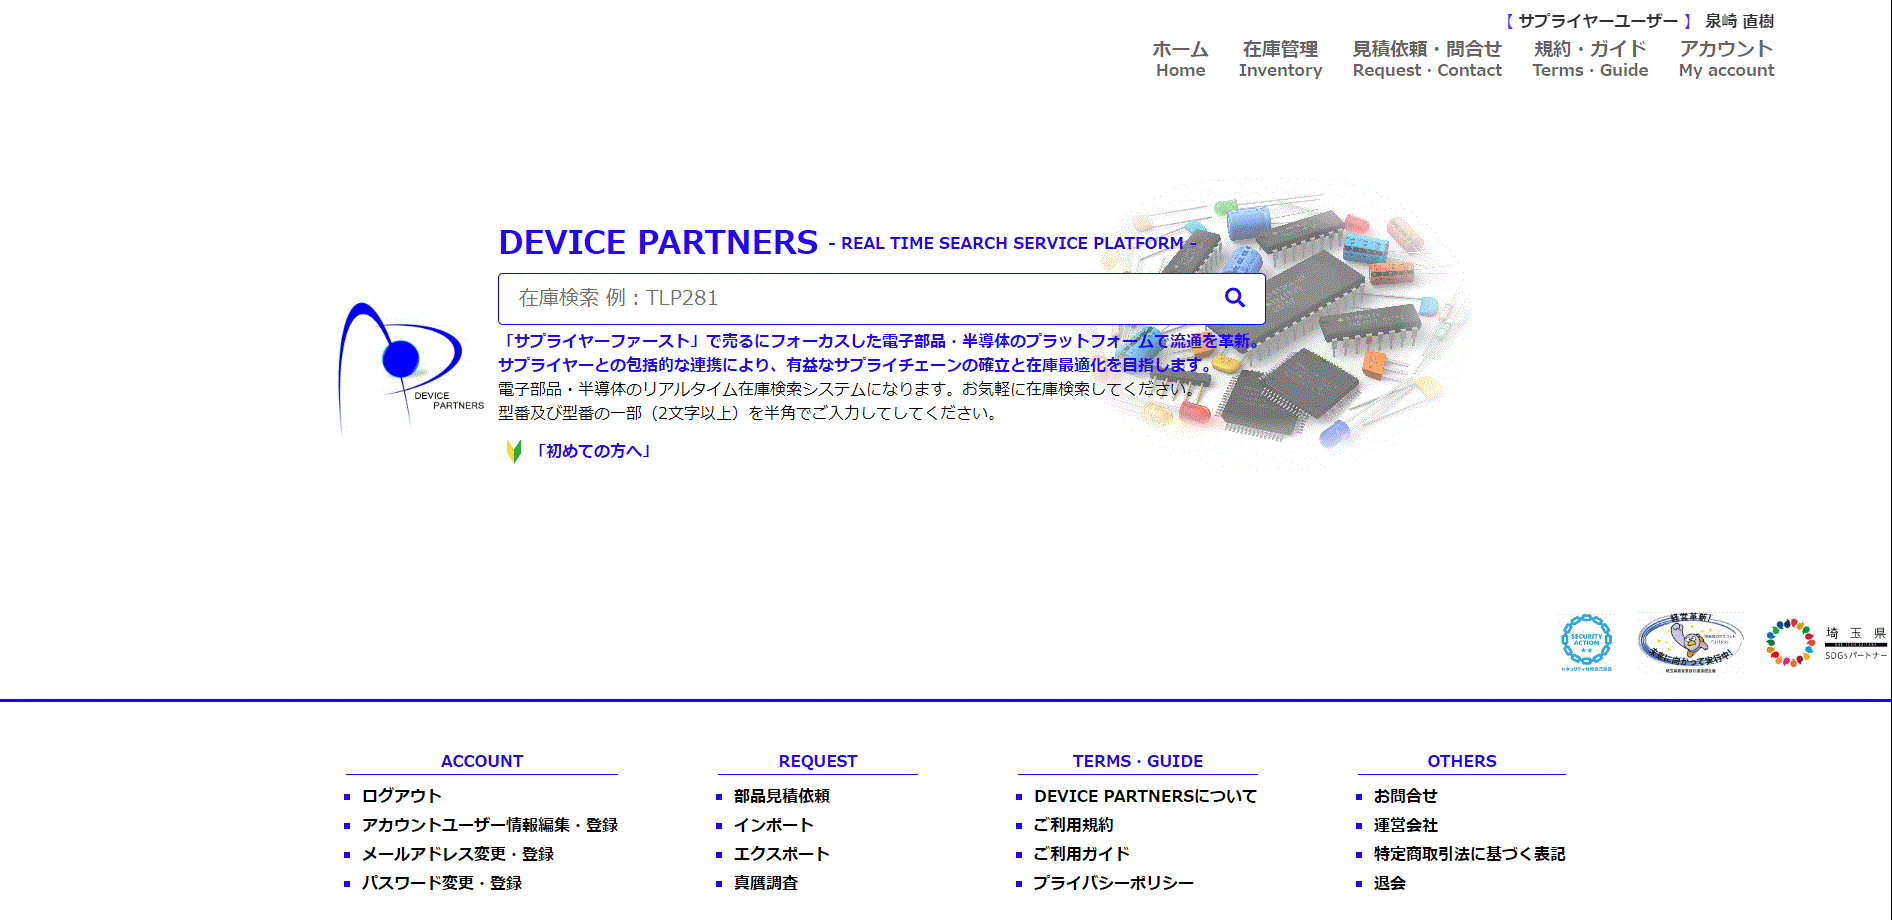This screenshot has width=1892, height=920.
Task: Open アカウントユーザー情報編集・登録 link
Action: pyautogui.click(x=490, y=825)
